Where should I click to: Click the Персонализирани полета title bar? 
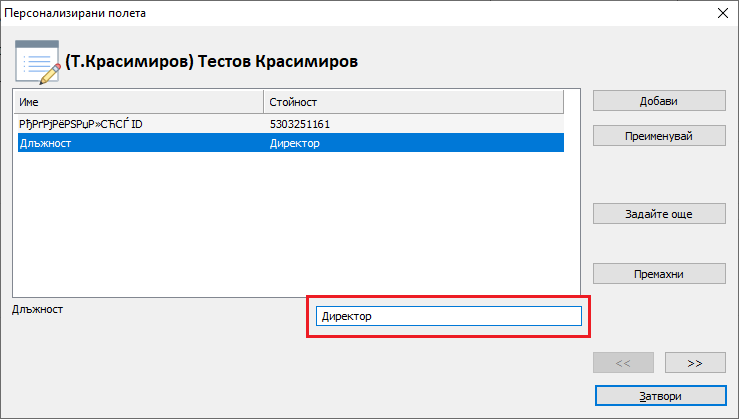[300, 13]
